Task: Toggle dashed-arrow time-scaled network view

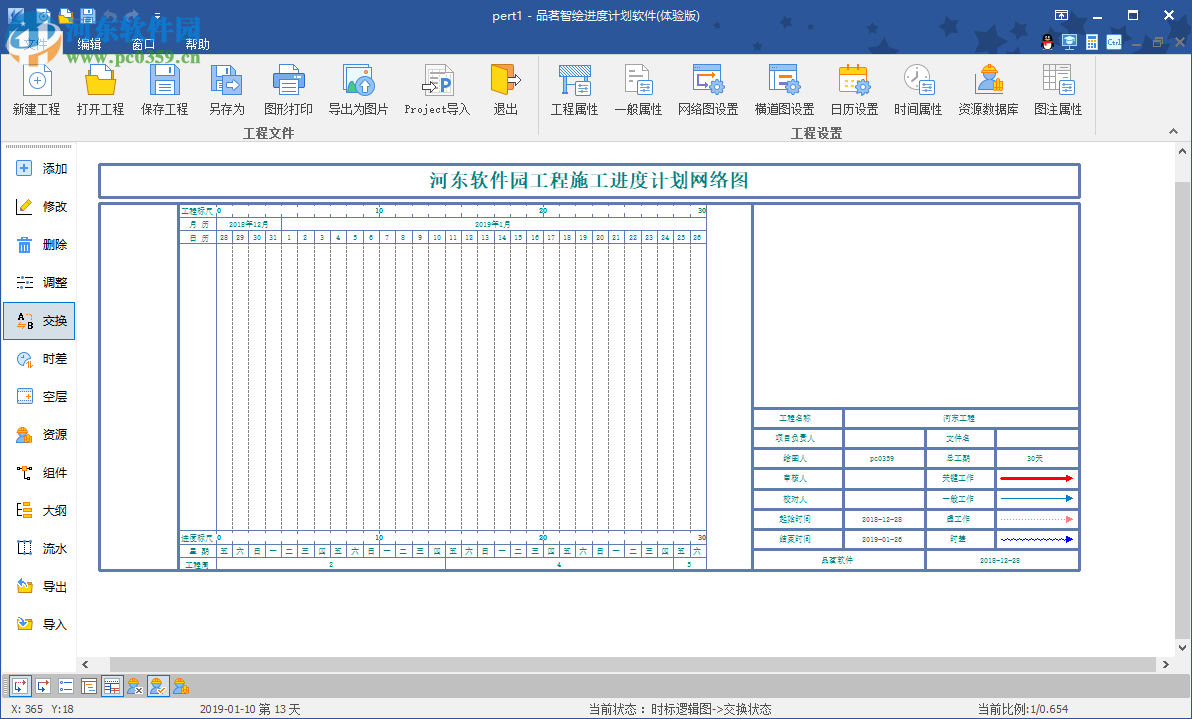Action: click(21, 686)
